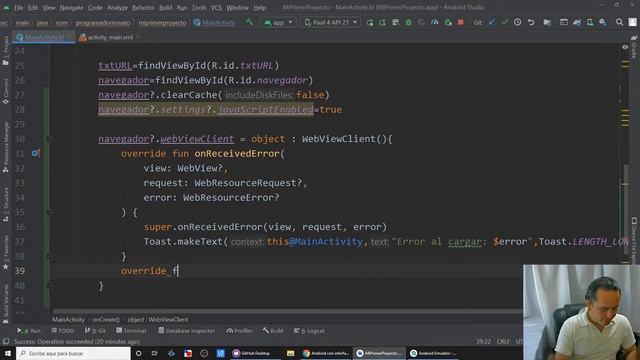
Task: Click fold end marker at line 38
Action: (x=49, y=256)
